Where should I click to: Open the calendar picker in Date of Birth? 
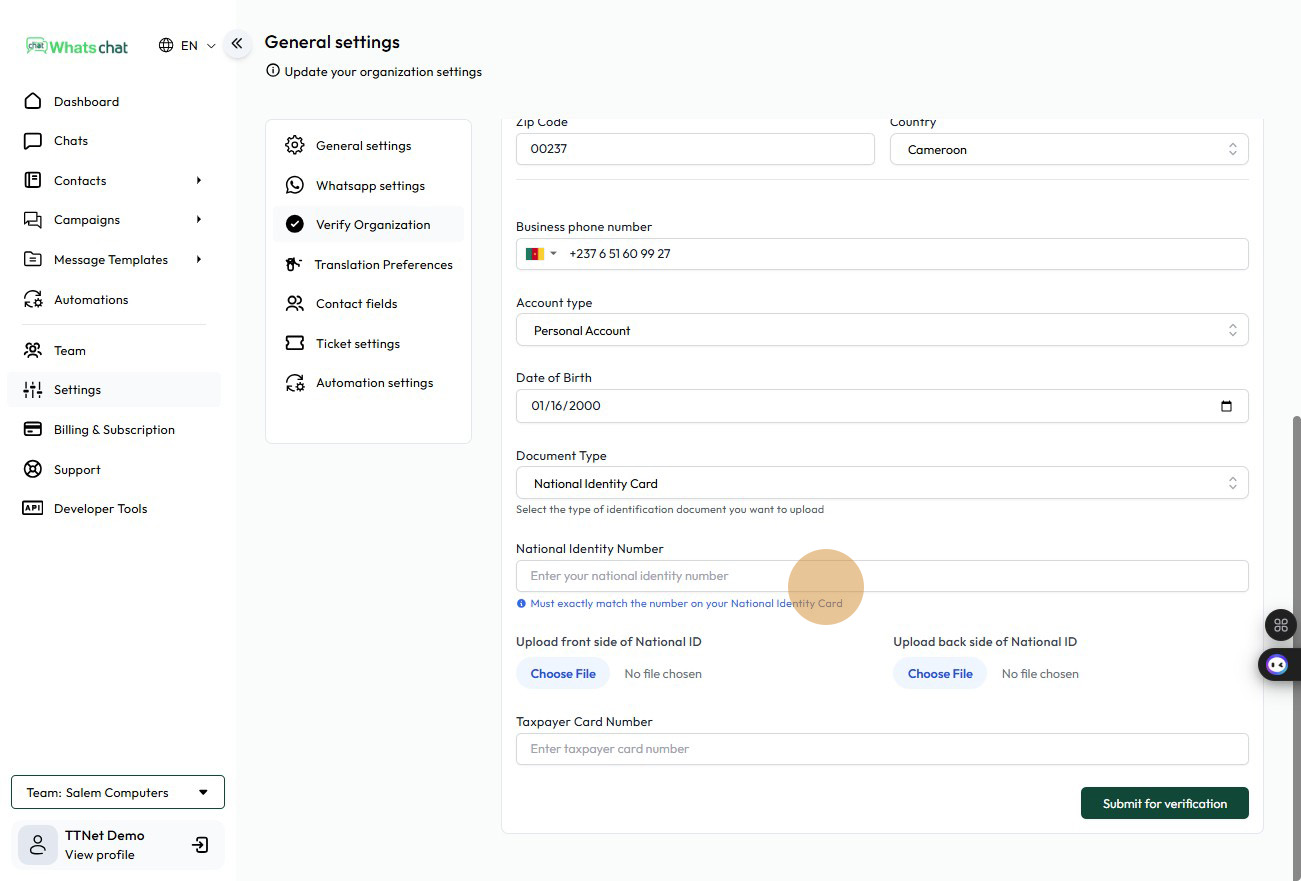coord(1226,406)
